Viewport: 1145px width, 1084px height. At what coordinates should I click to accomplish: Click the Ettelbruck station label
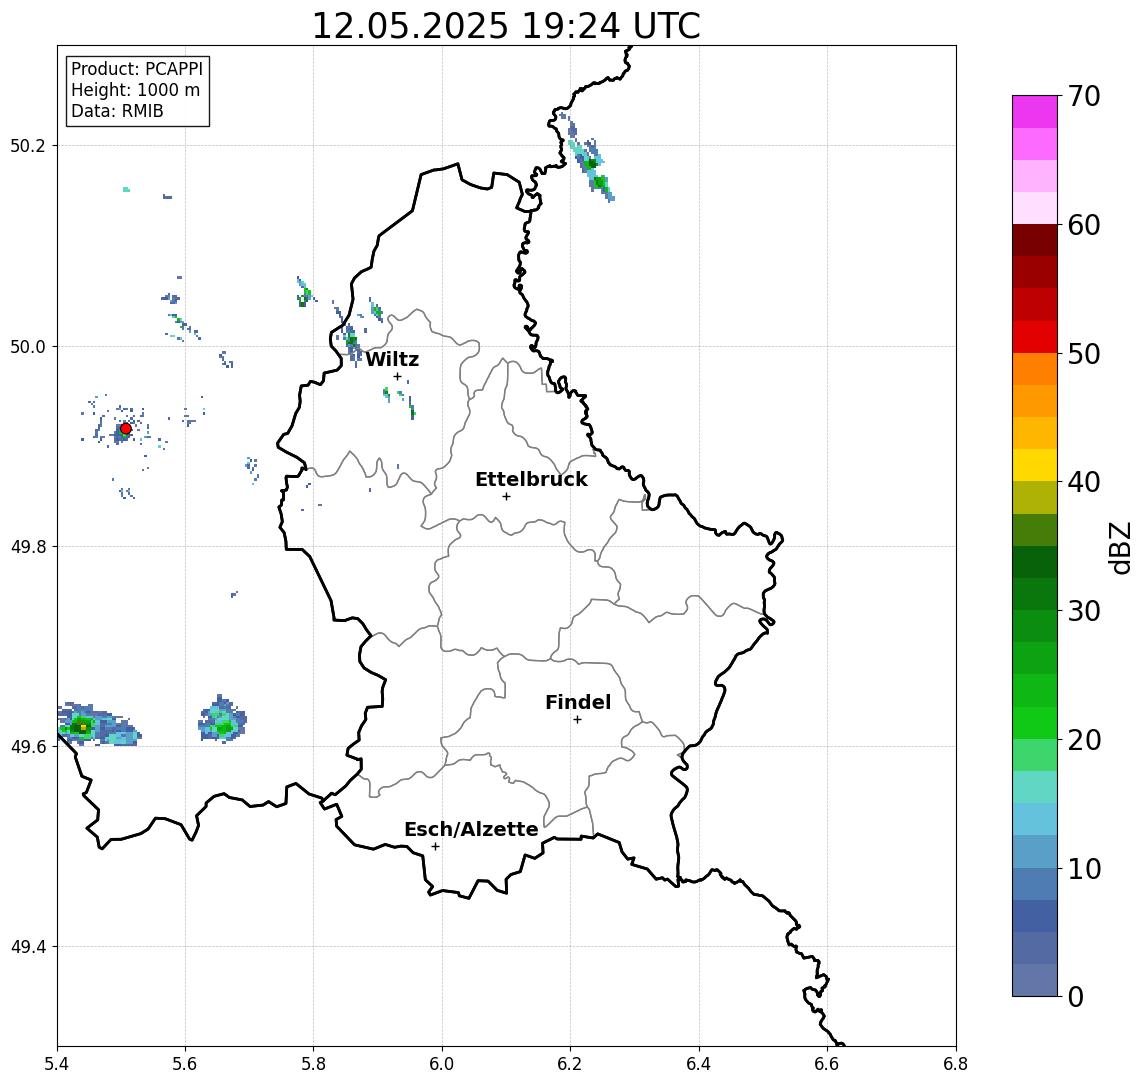pyautogui.click(x=532, y=479)
